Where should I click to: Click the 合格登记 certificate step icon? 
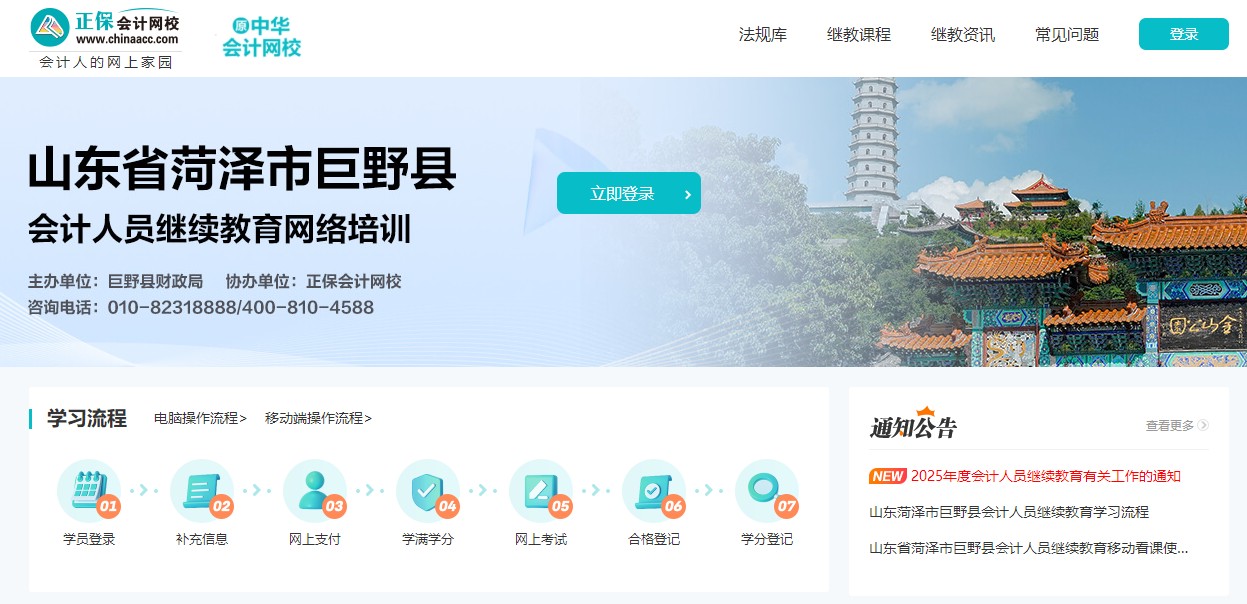click(x=654, y=491)
